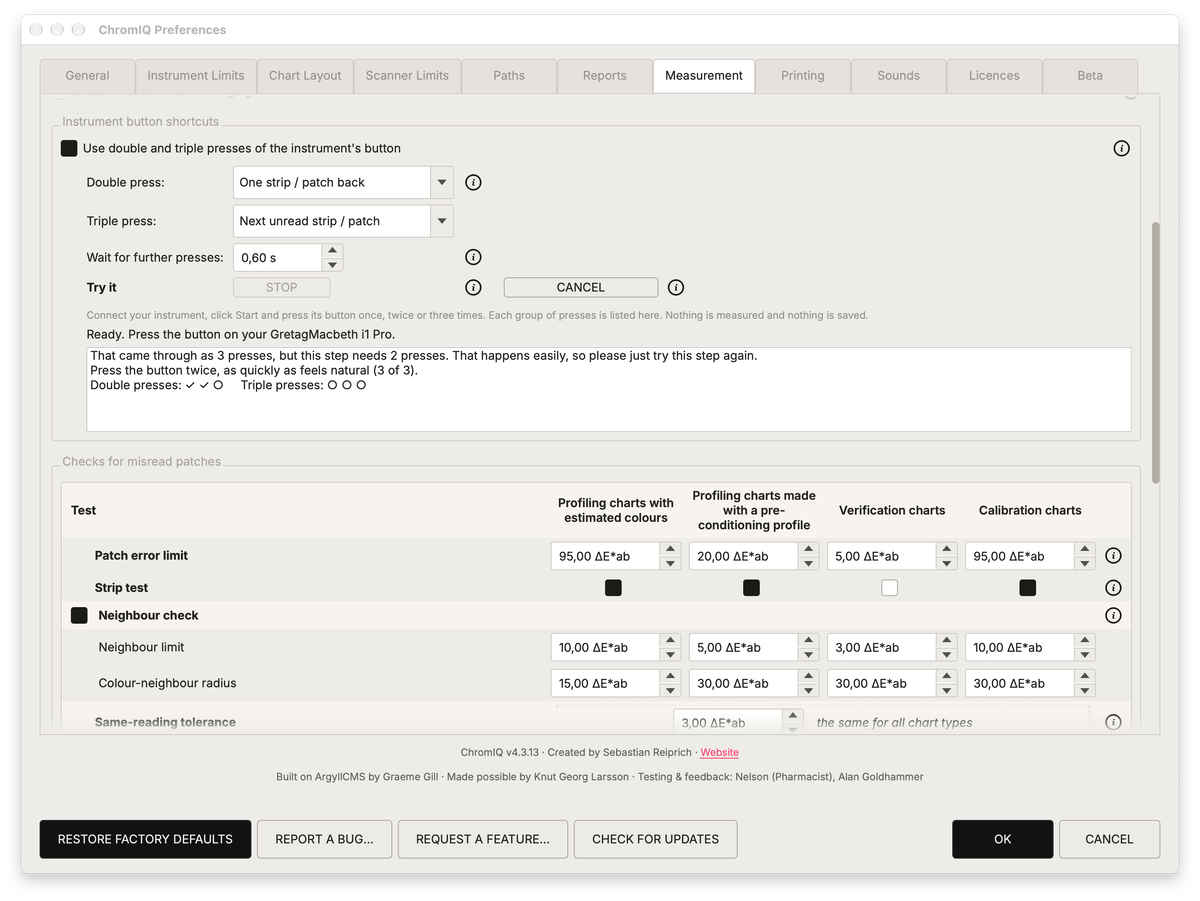Decrease the Wait for further presses time

coord(333,265)
